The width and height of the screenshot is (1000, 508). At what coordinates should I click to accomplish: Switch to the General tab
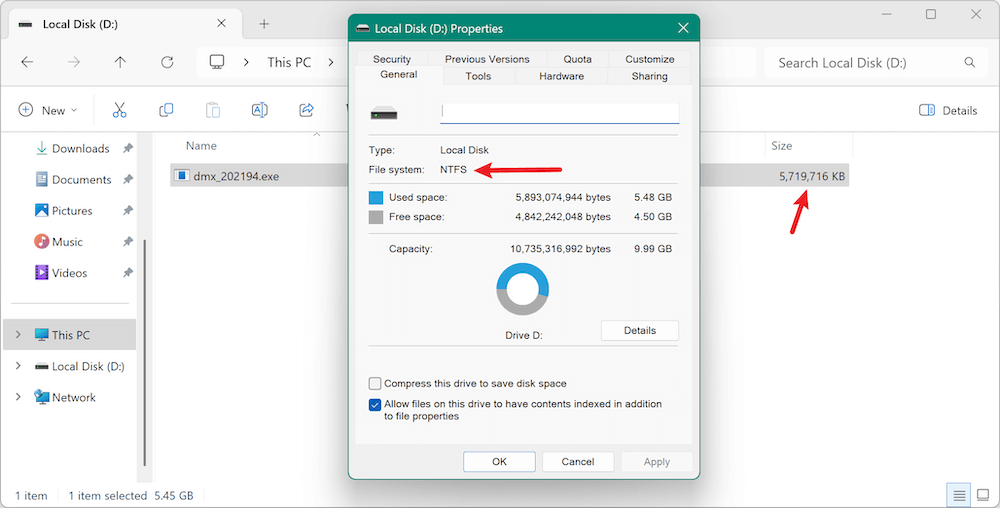click(x=399, y=75)
